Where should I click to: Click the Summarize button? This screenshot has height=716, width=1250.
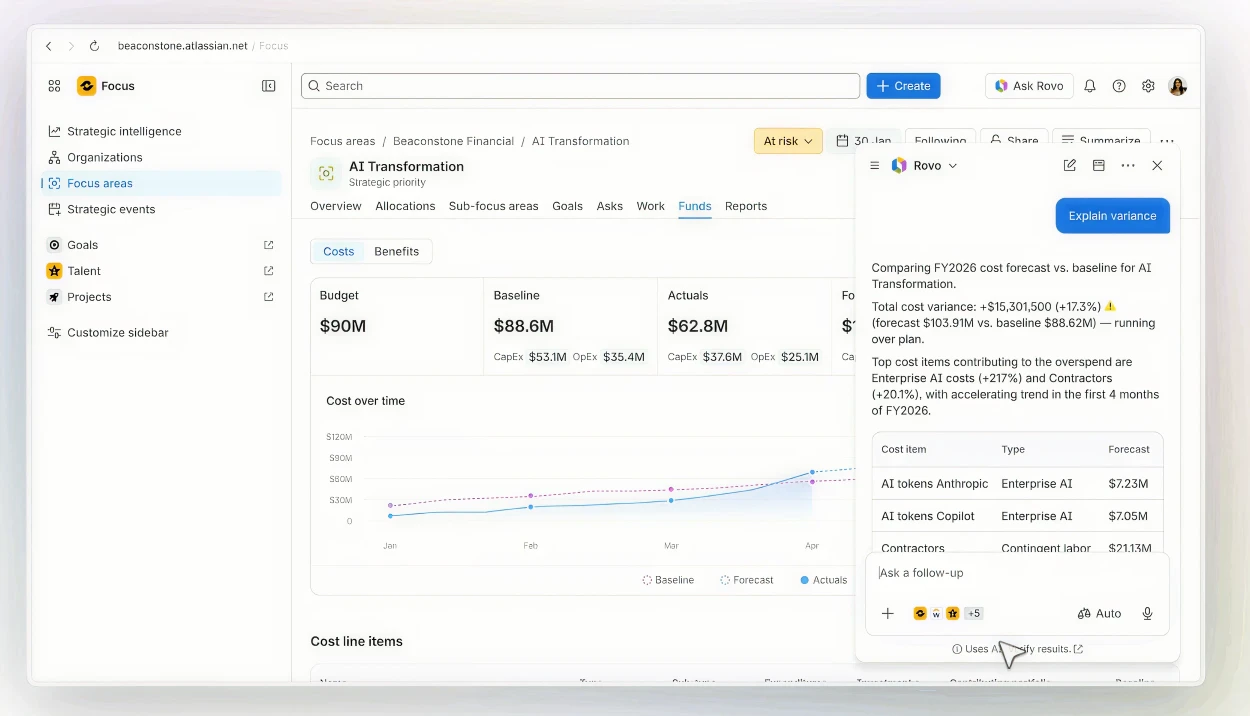1101,141
